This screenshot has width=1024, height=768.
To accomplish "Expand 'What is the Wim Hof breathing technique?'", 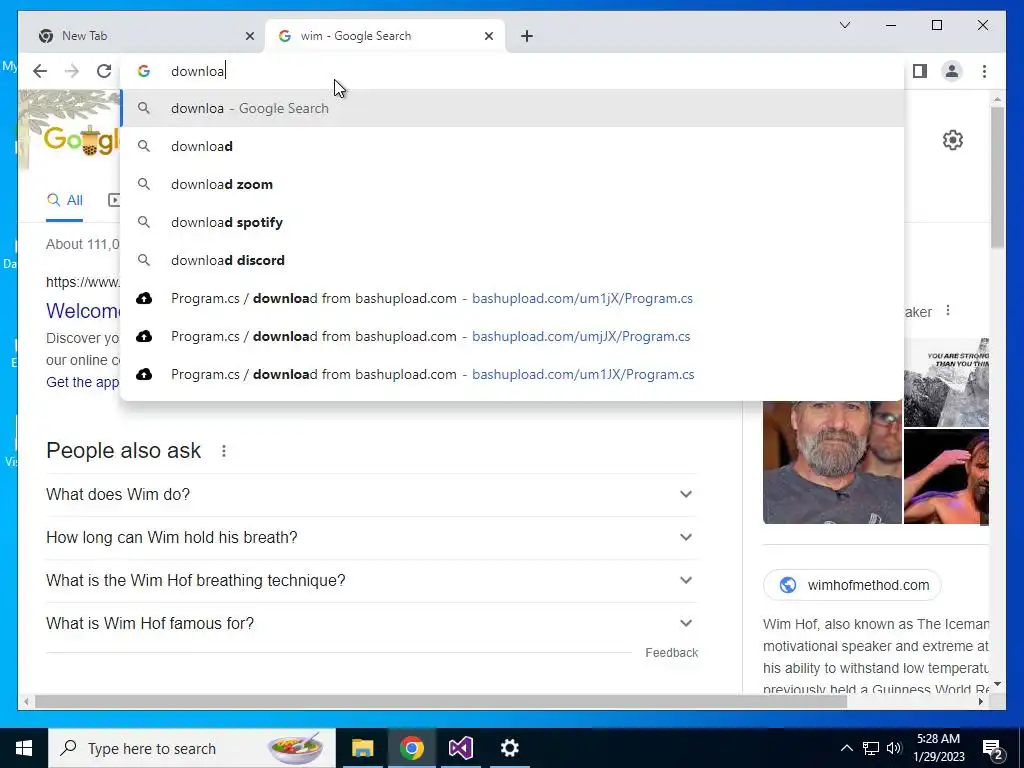I will tap(372, 581).
